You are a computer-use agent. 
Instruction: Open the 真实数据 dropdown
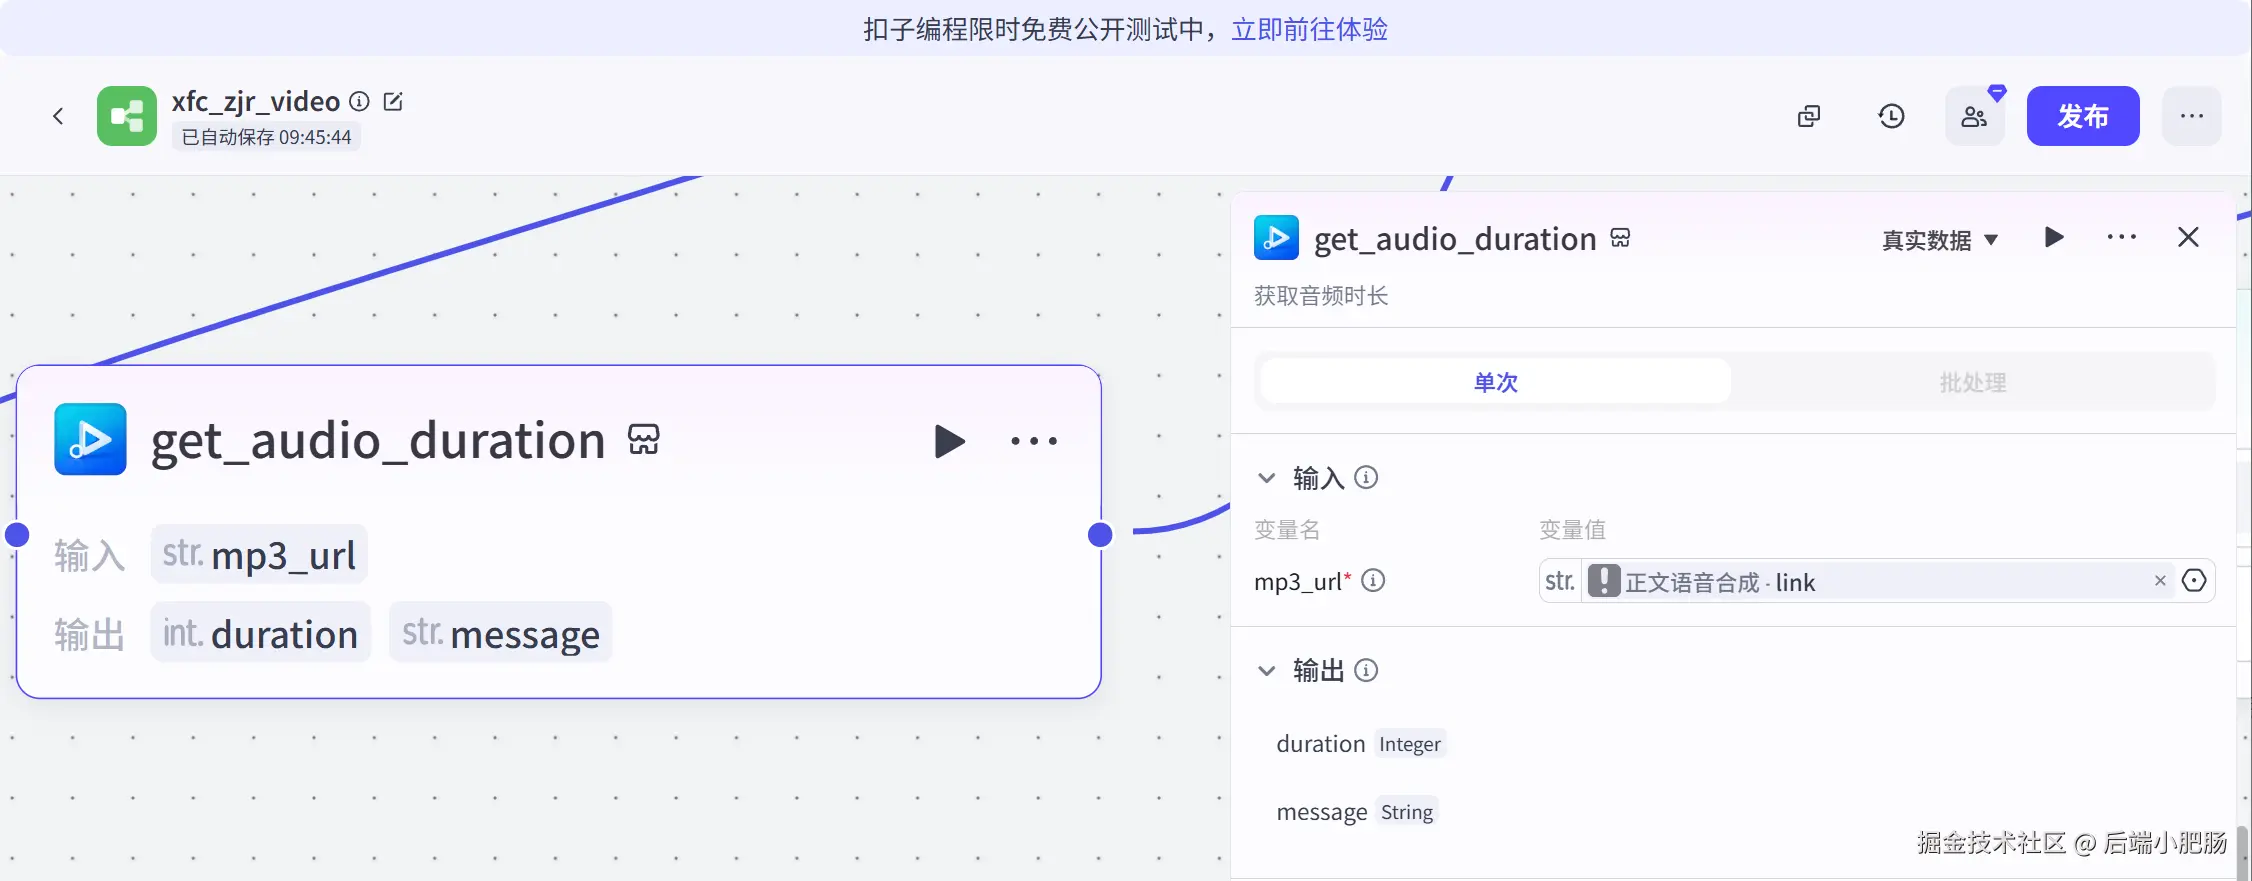(x=1940, y=240)
